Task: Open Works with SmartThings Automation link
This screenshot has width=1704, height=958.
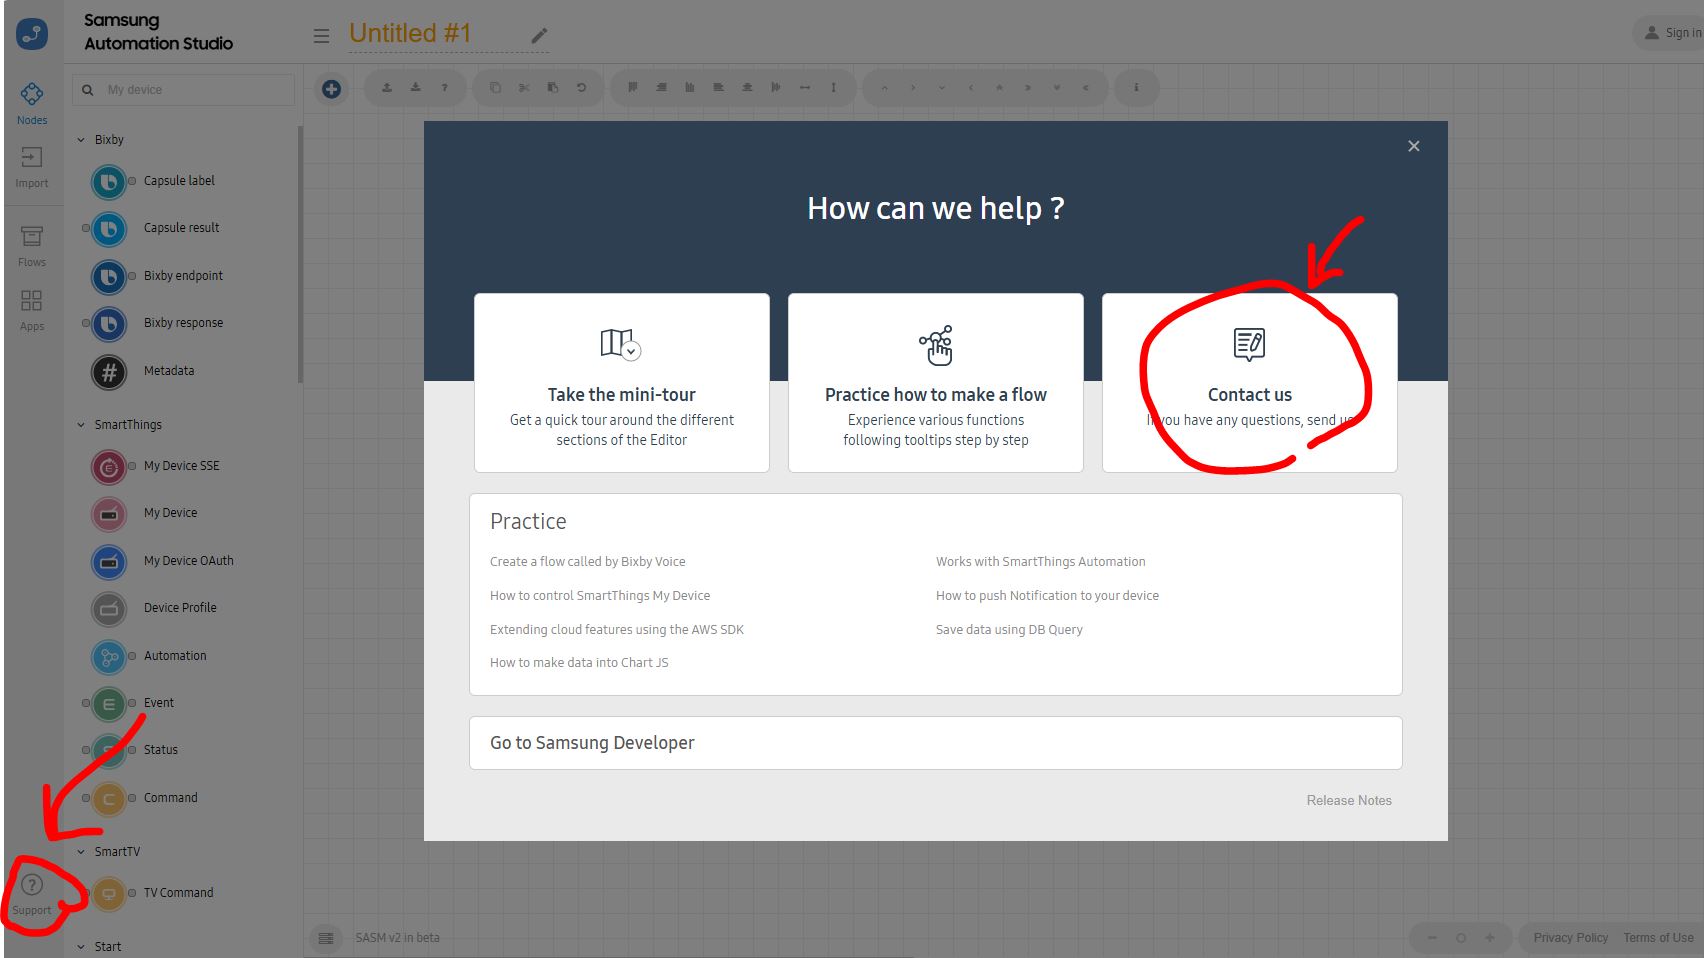Action: click(x=1041, y=562)
